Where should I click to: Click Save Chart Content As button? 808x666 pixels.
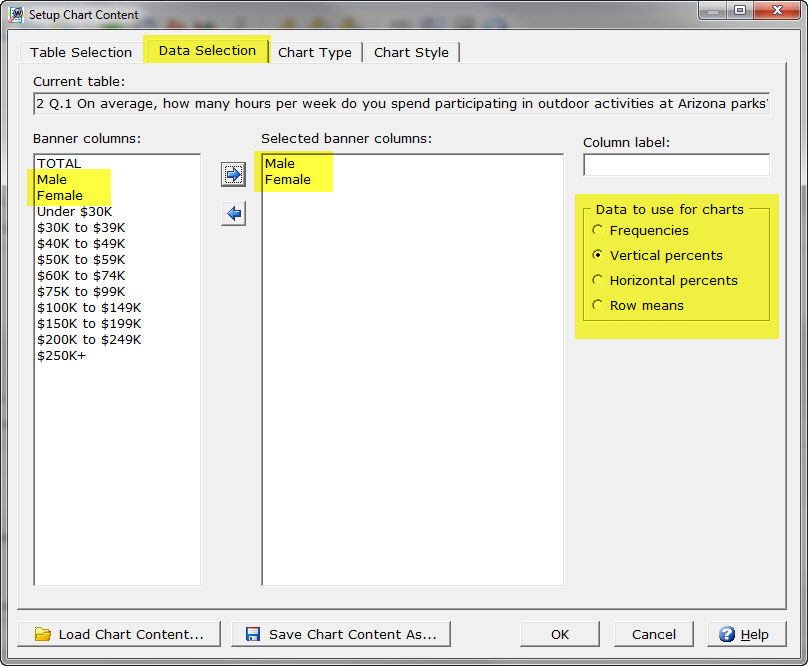click(341, 634)
